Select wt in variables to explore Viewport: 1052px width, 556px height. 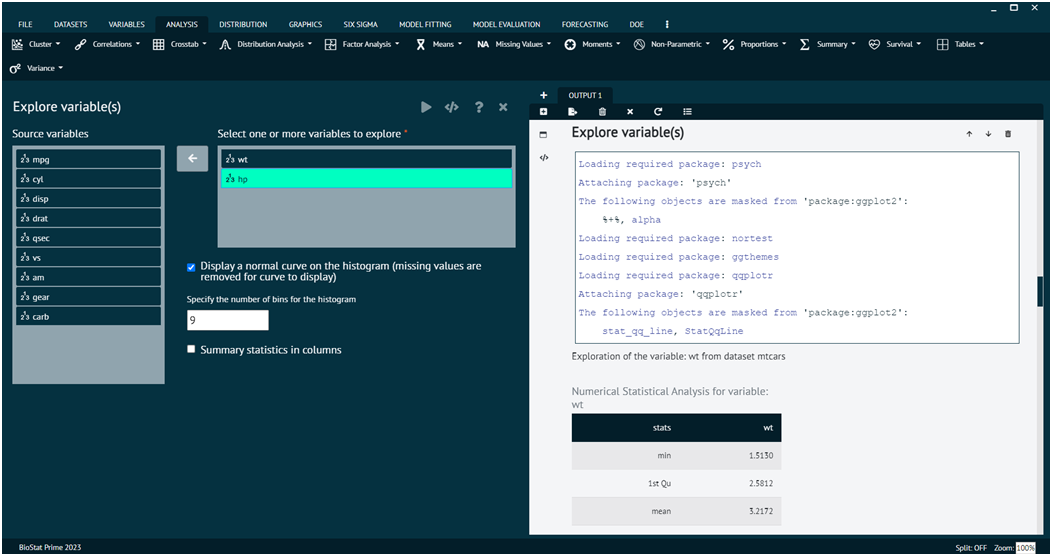point(366,159)
